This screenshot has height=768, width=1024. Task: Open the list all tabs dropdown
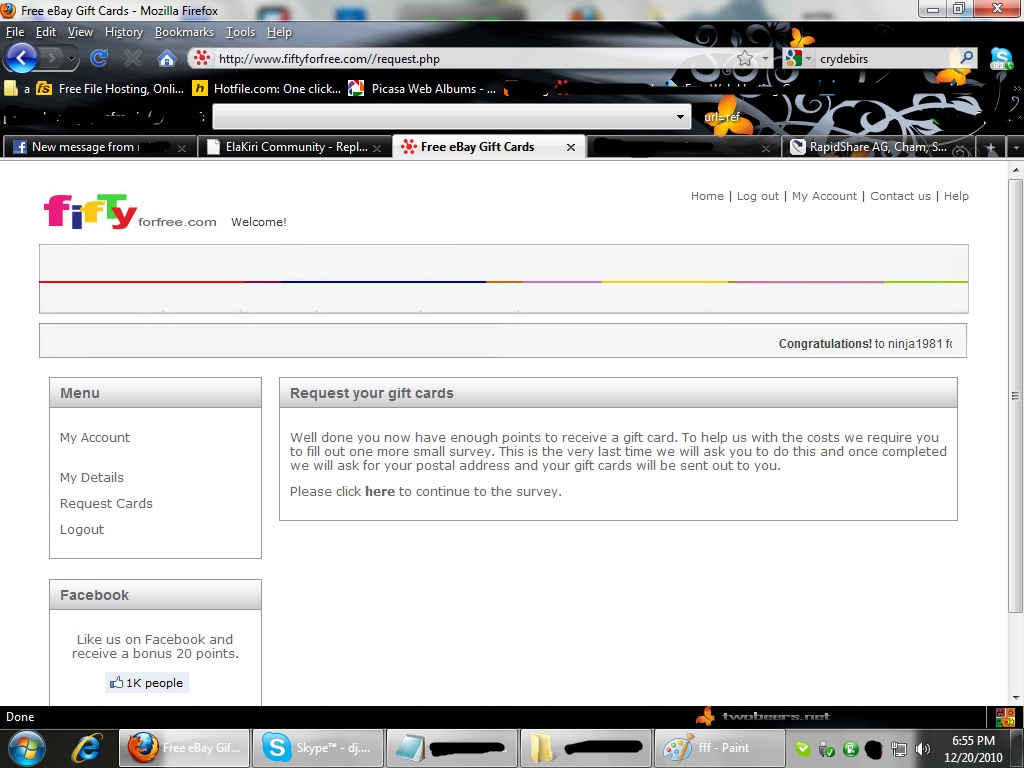(x=1016, y=148)
